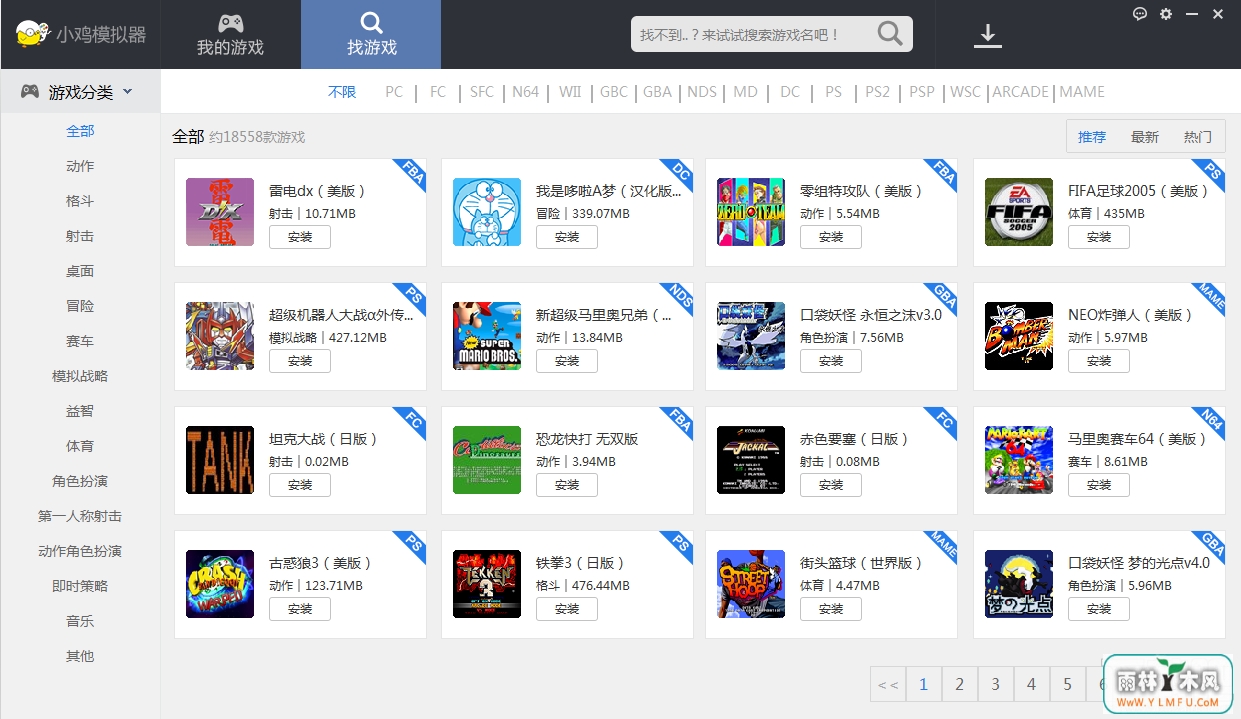This screenshot has height=719, width=1241.
Task: Select the 冒险 category in the sidebar
Action: tap(80, 306)
